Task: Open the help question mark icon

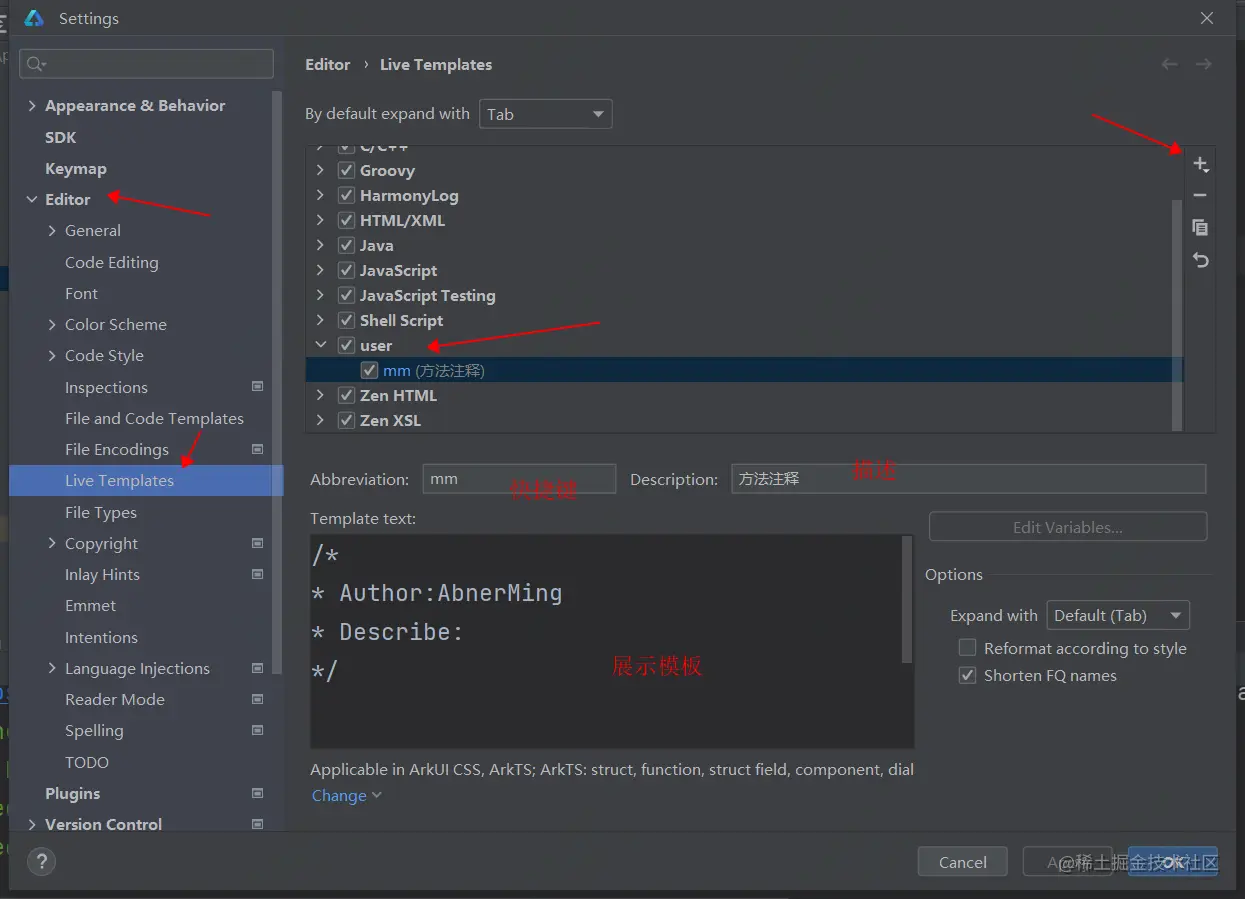Action: click(x=41, y=861)
